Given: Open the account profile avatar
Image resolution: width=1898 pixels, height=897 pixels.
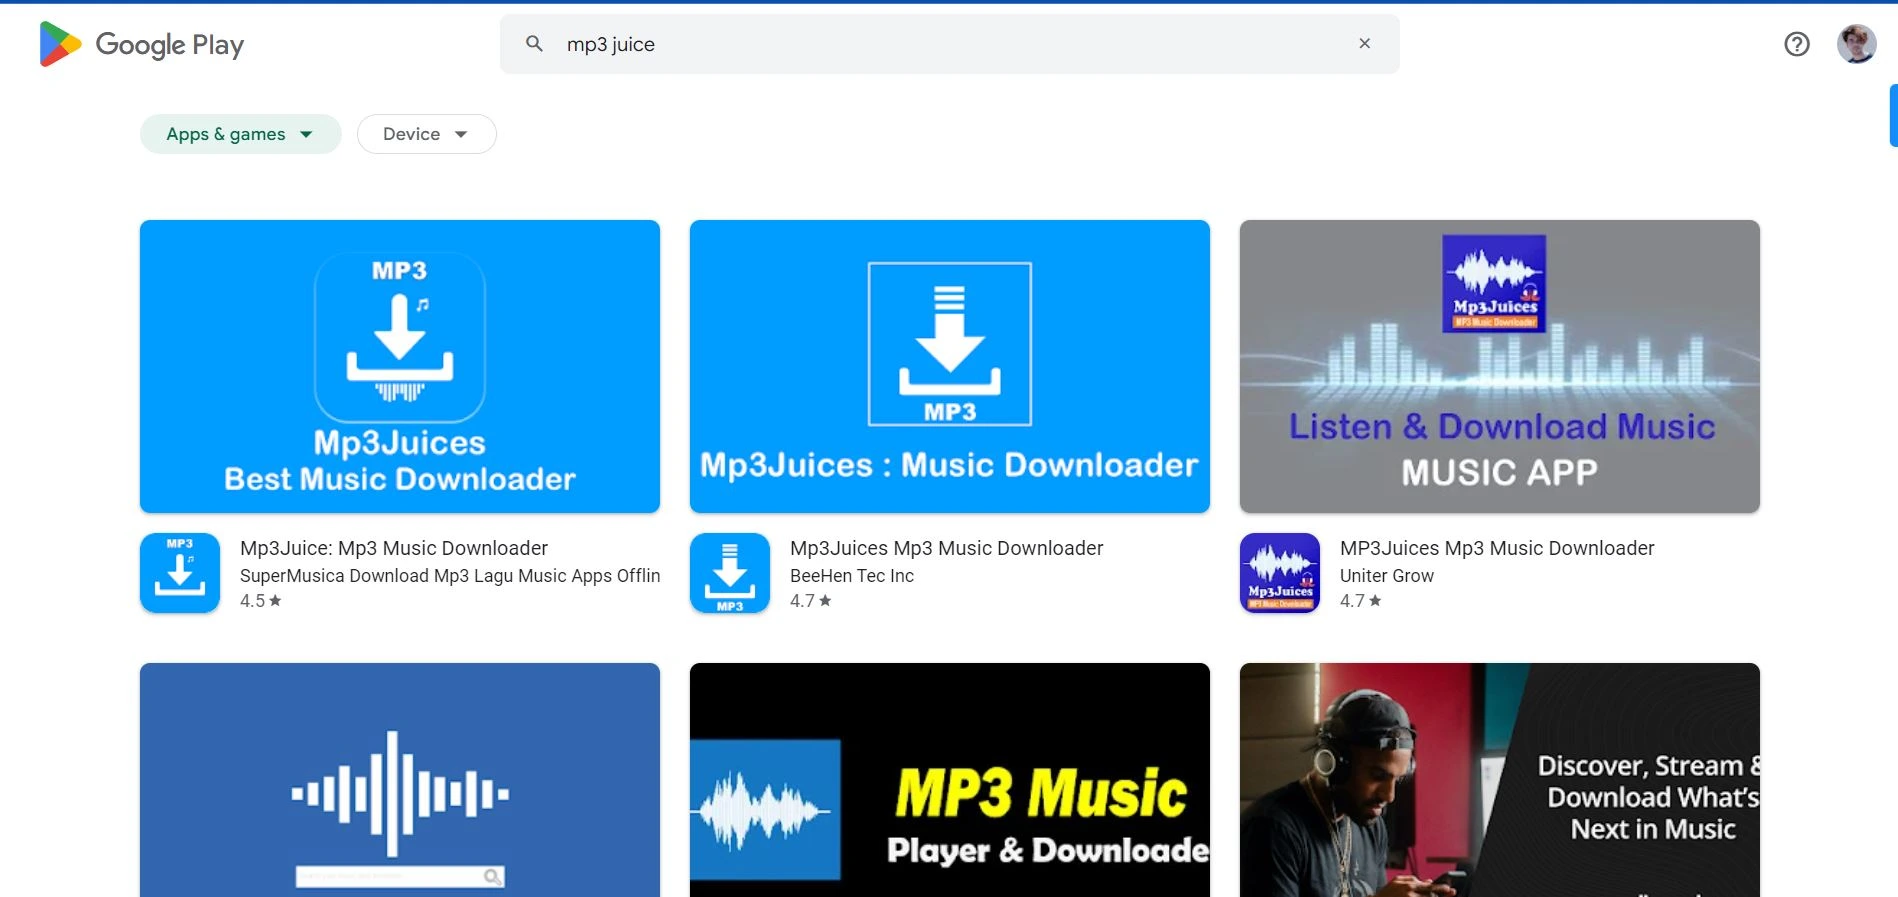Looking at the screenshot, I should coord(1856,44).
